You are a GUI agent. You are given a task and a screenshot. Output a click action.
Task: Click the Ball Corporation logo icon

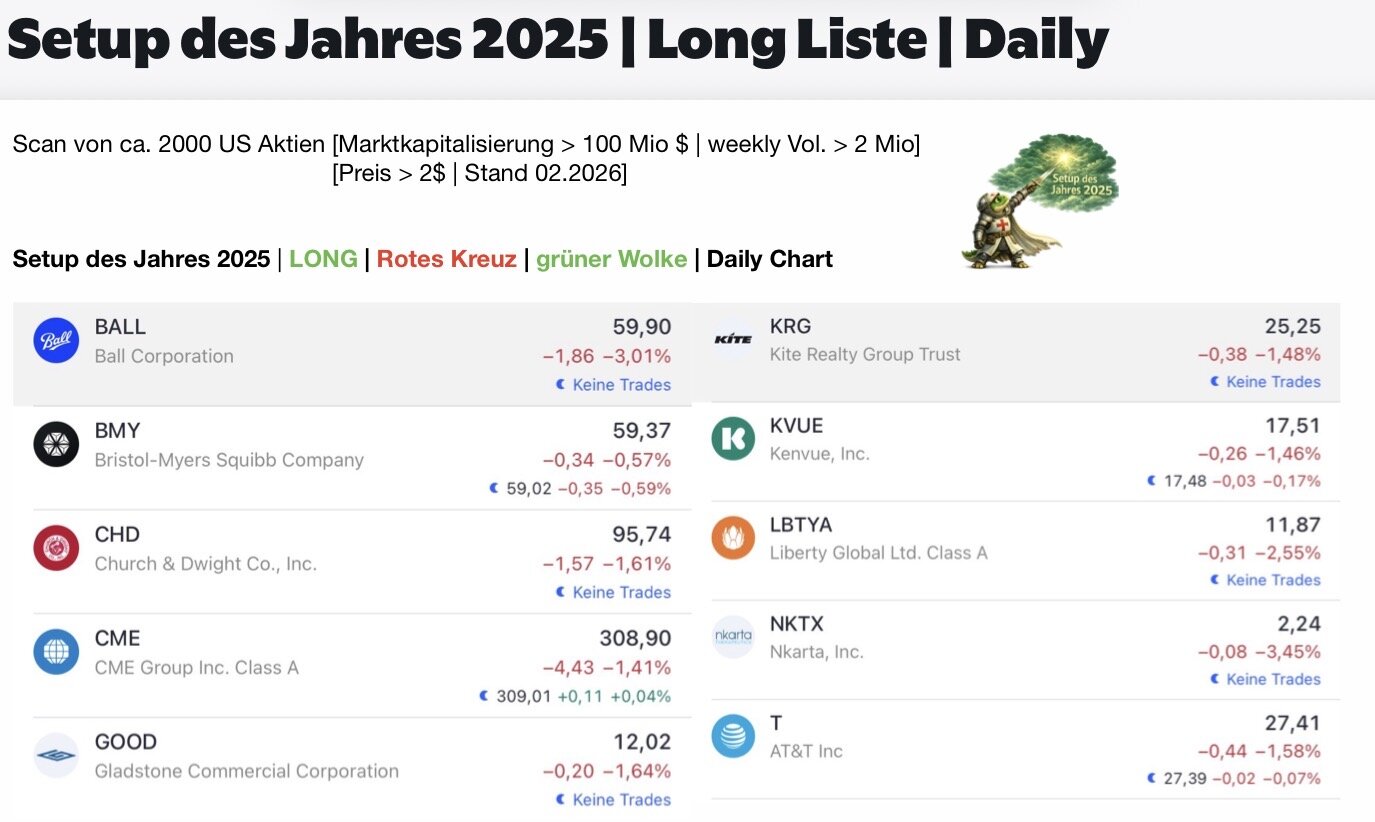tap(56, 341)
